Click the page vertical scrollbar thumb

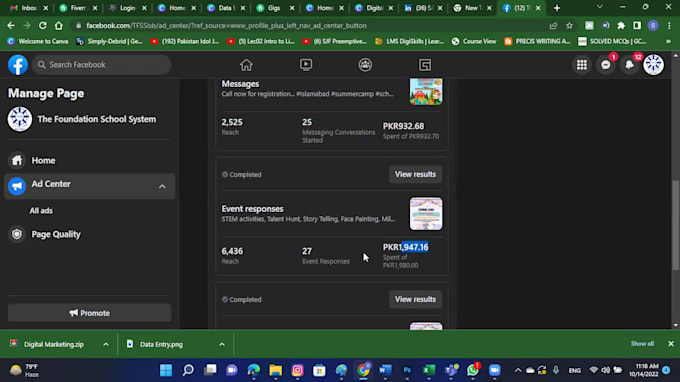pyautogui.click(x=676, y=225)
